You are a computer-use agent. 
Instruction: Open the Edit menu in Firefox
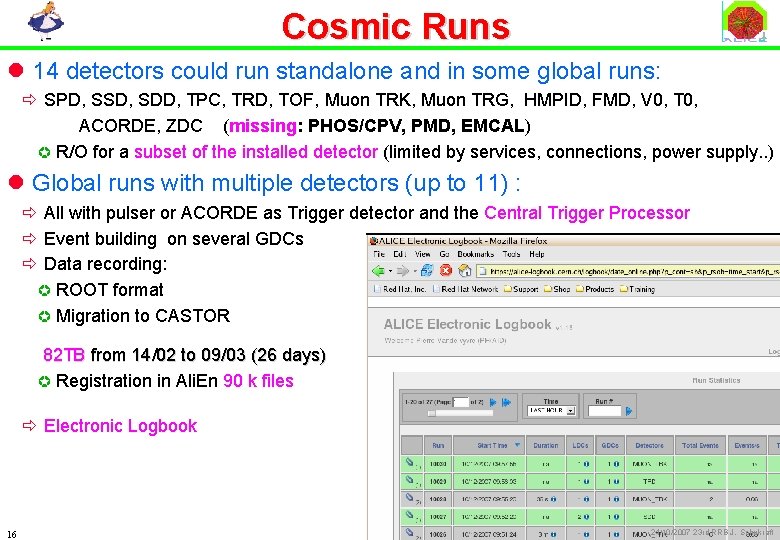(x=399, y=254)
